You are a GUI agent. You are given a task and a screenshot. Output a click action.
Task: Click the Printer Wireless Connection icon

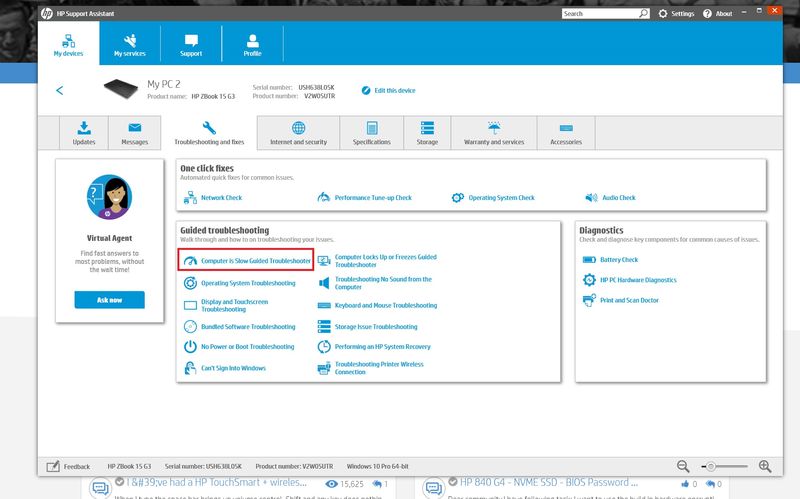(324, 368)
